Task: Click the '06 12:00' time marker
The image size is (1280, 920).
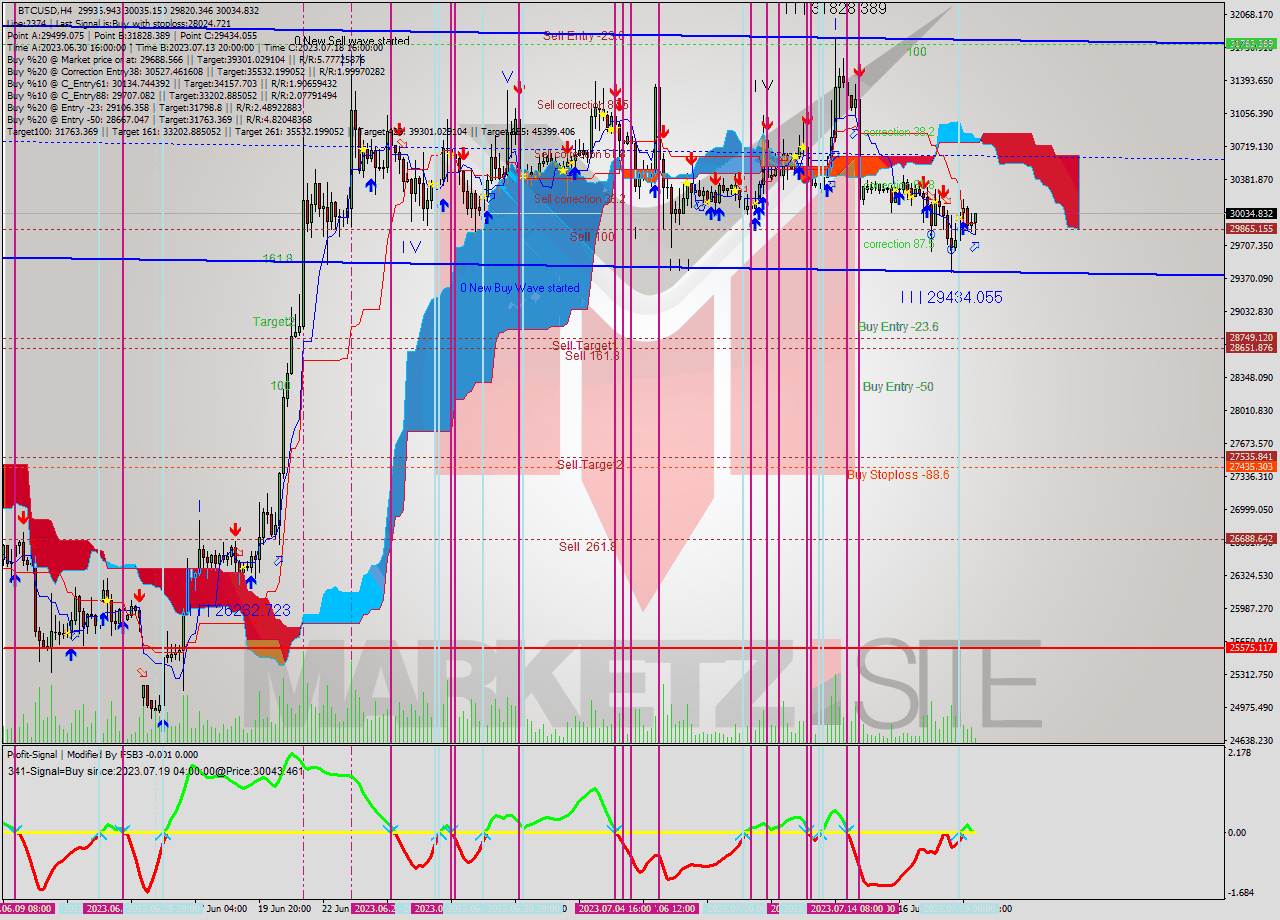Action: click(x=678, y=908)
